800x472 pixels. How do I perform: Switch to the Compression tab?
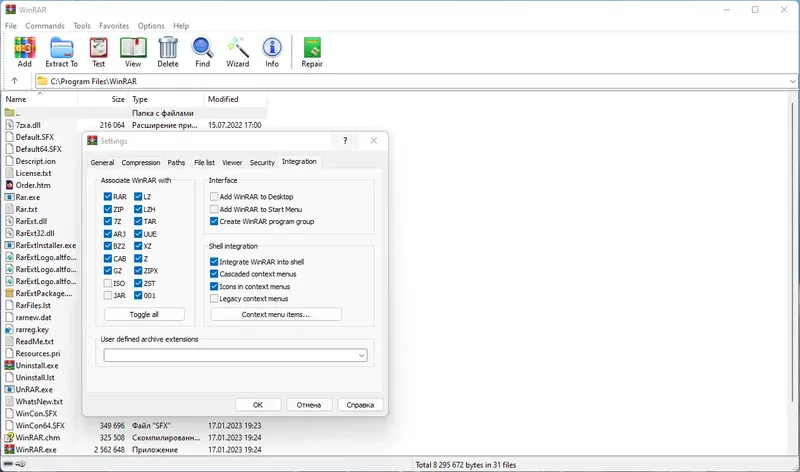141,162
